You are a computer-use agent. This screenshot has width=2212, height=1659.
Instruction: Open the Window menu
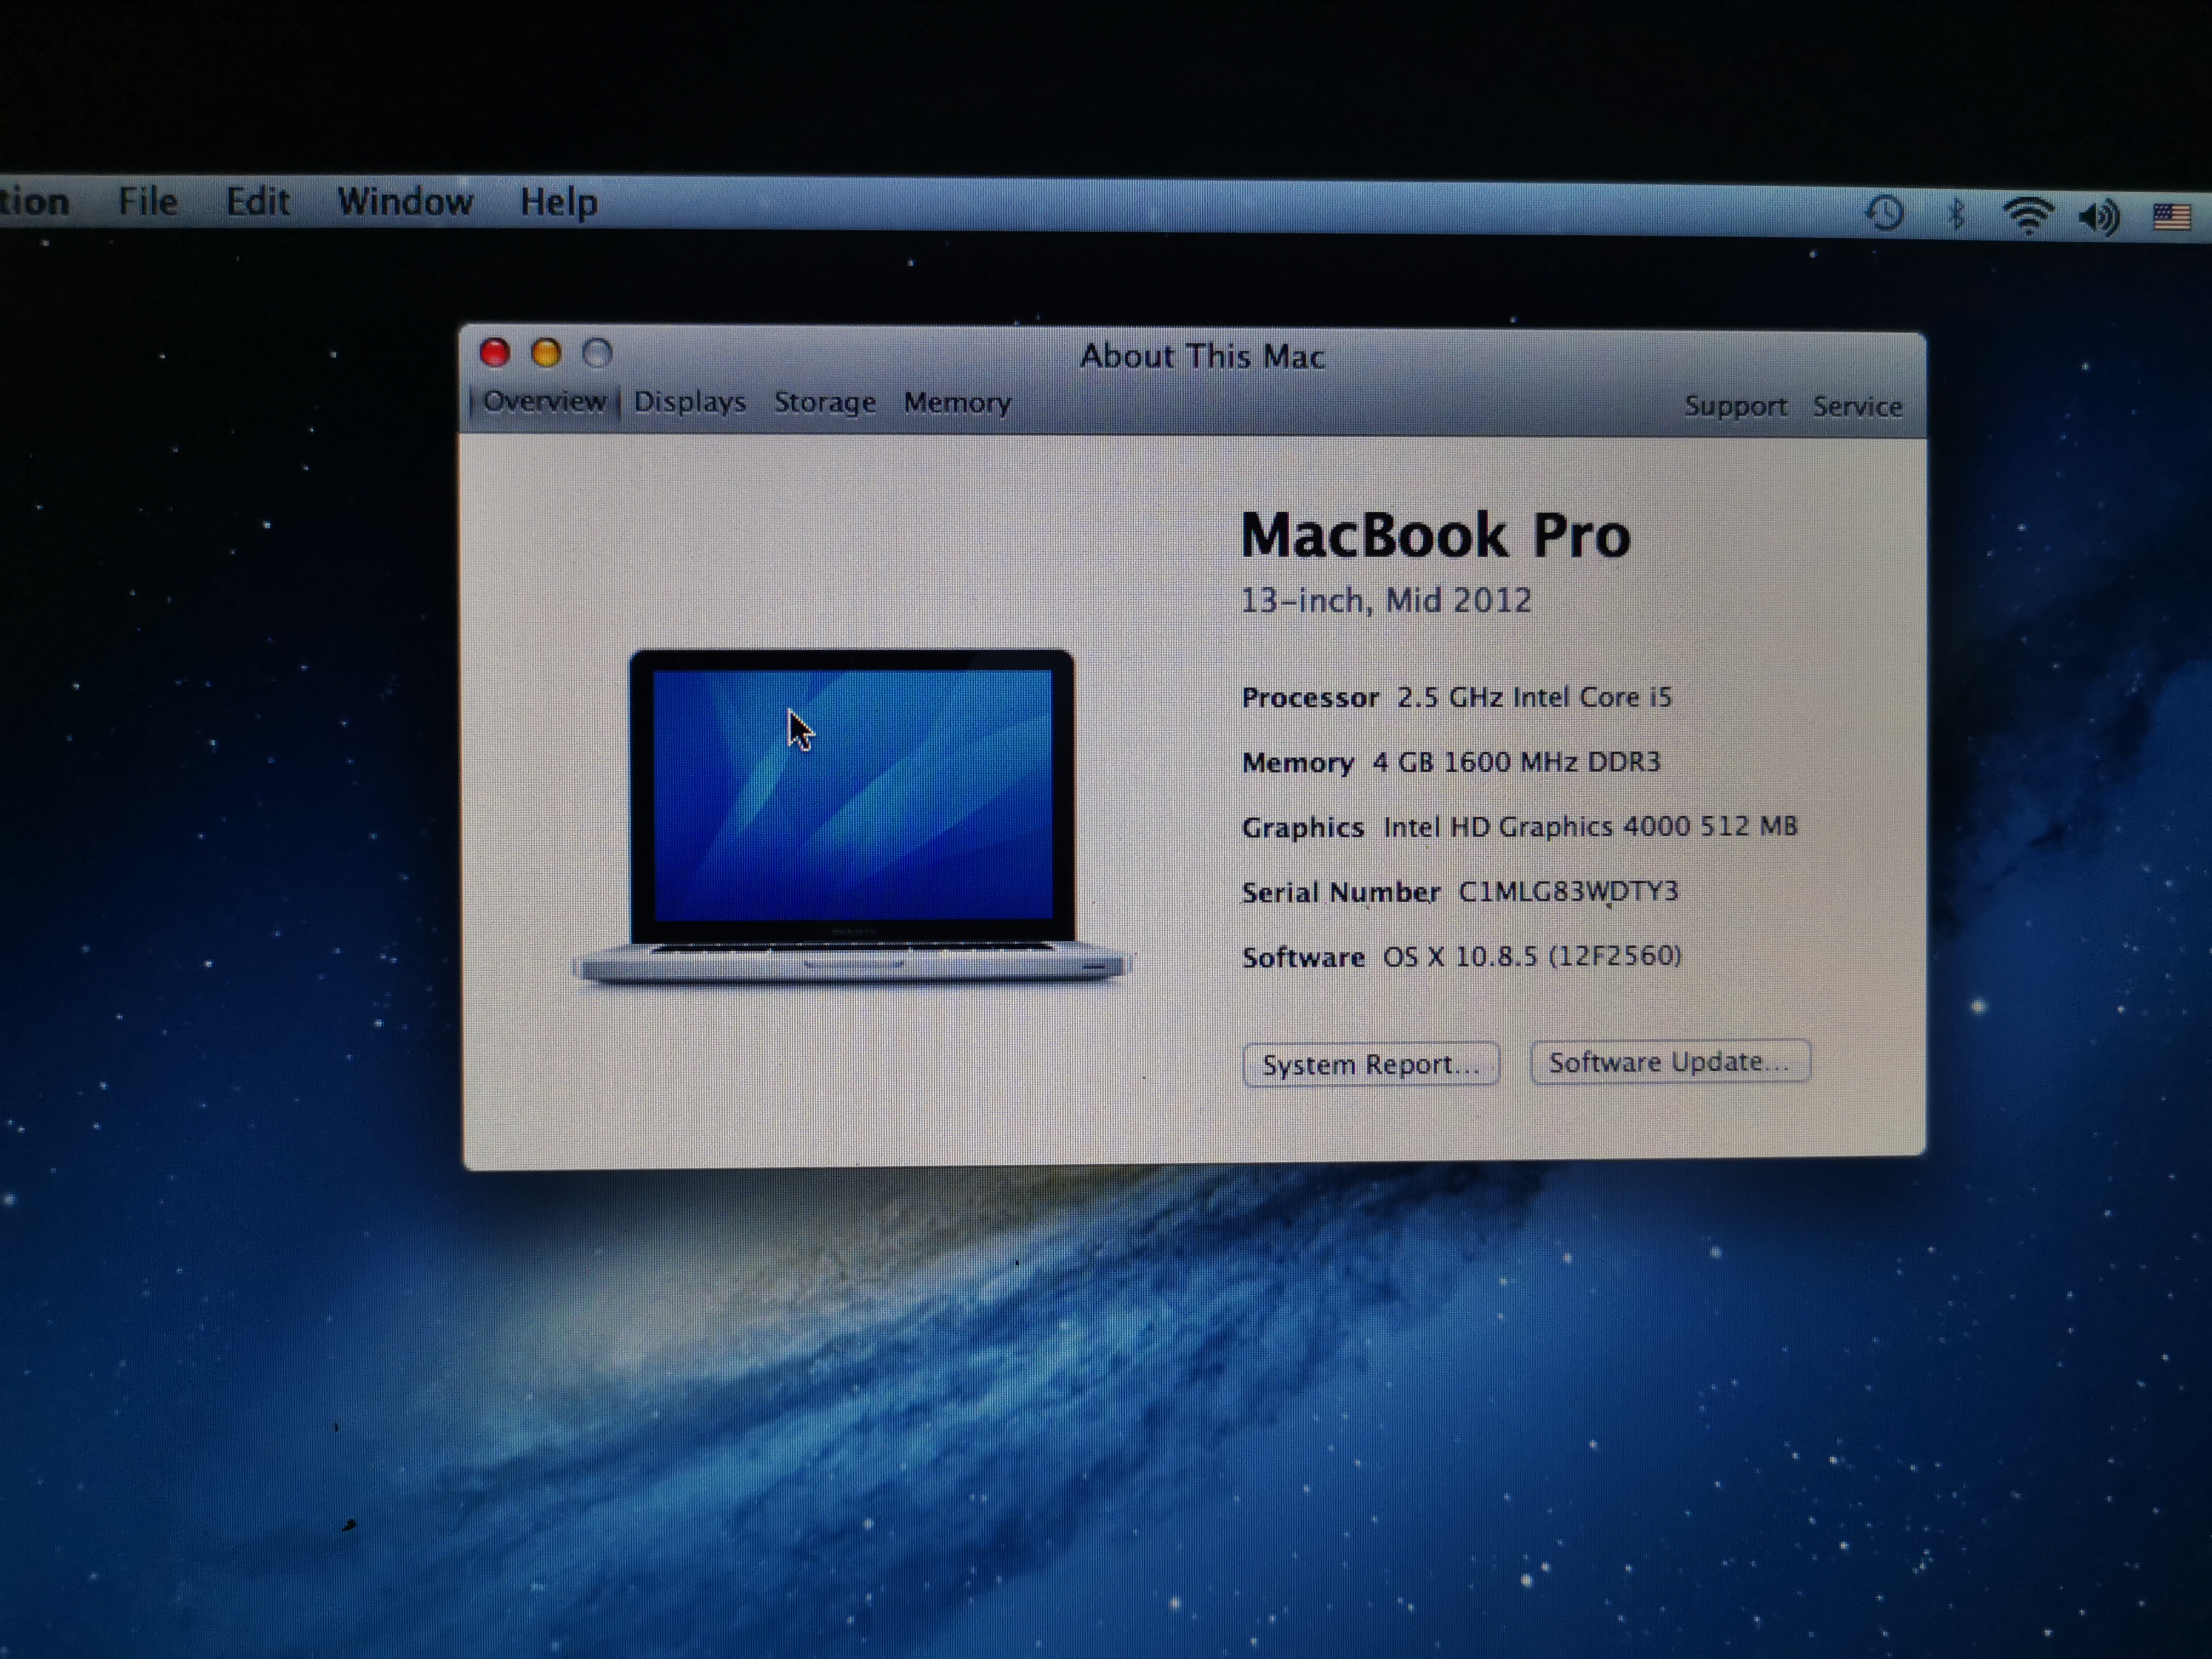click(x=405, y=202)
